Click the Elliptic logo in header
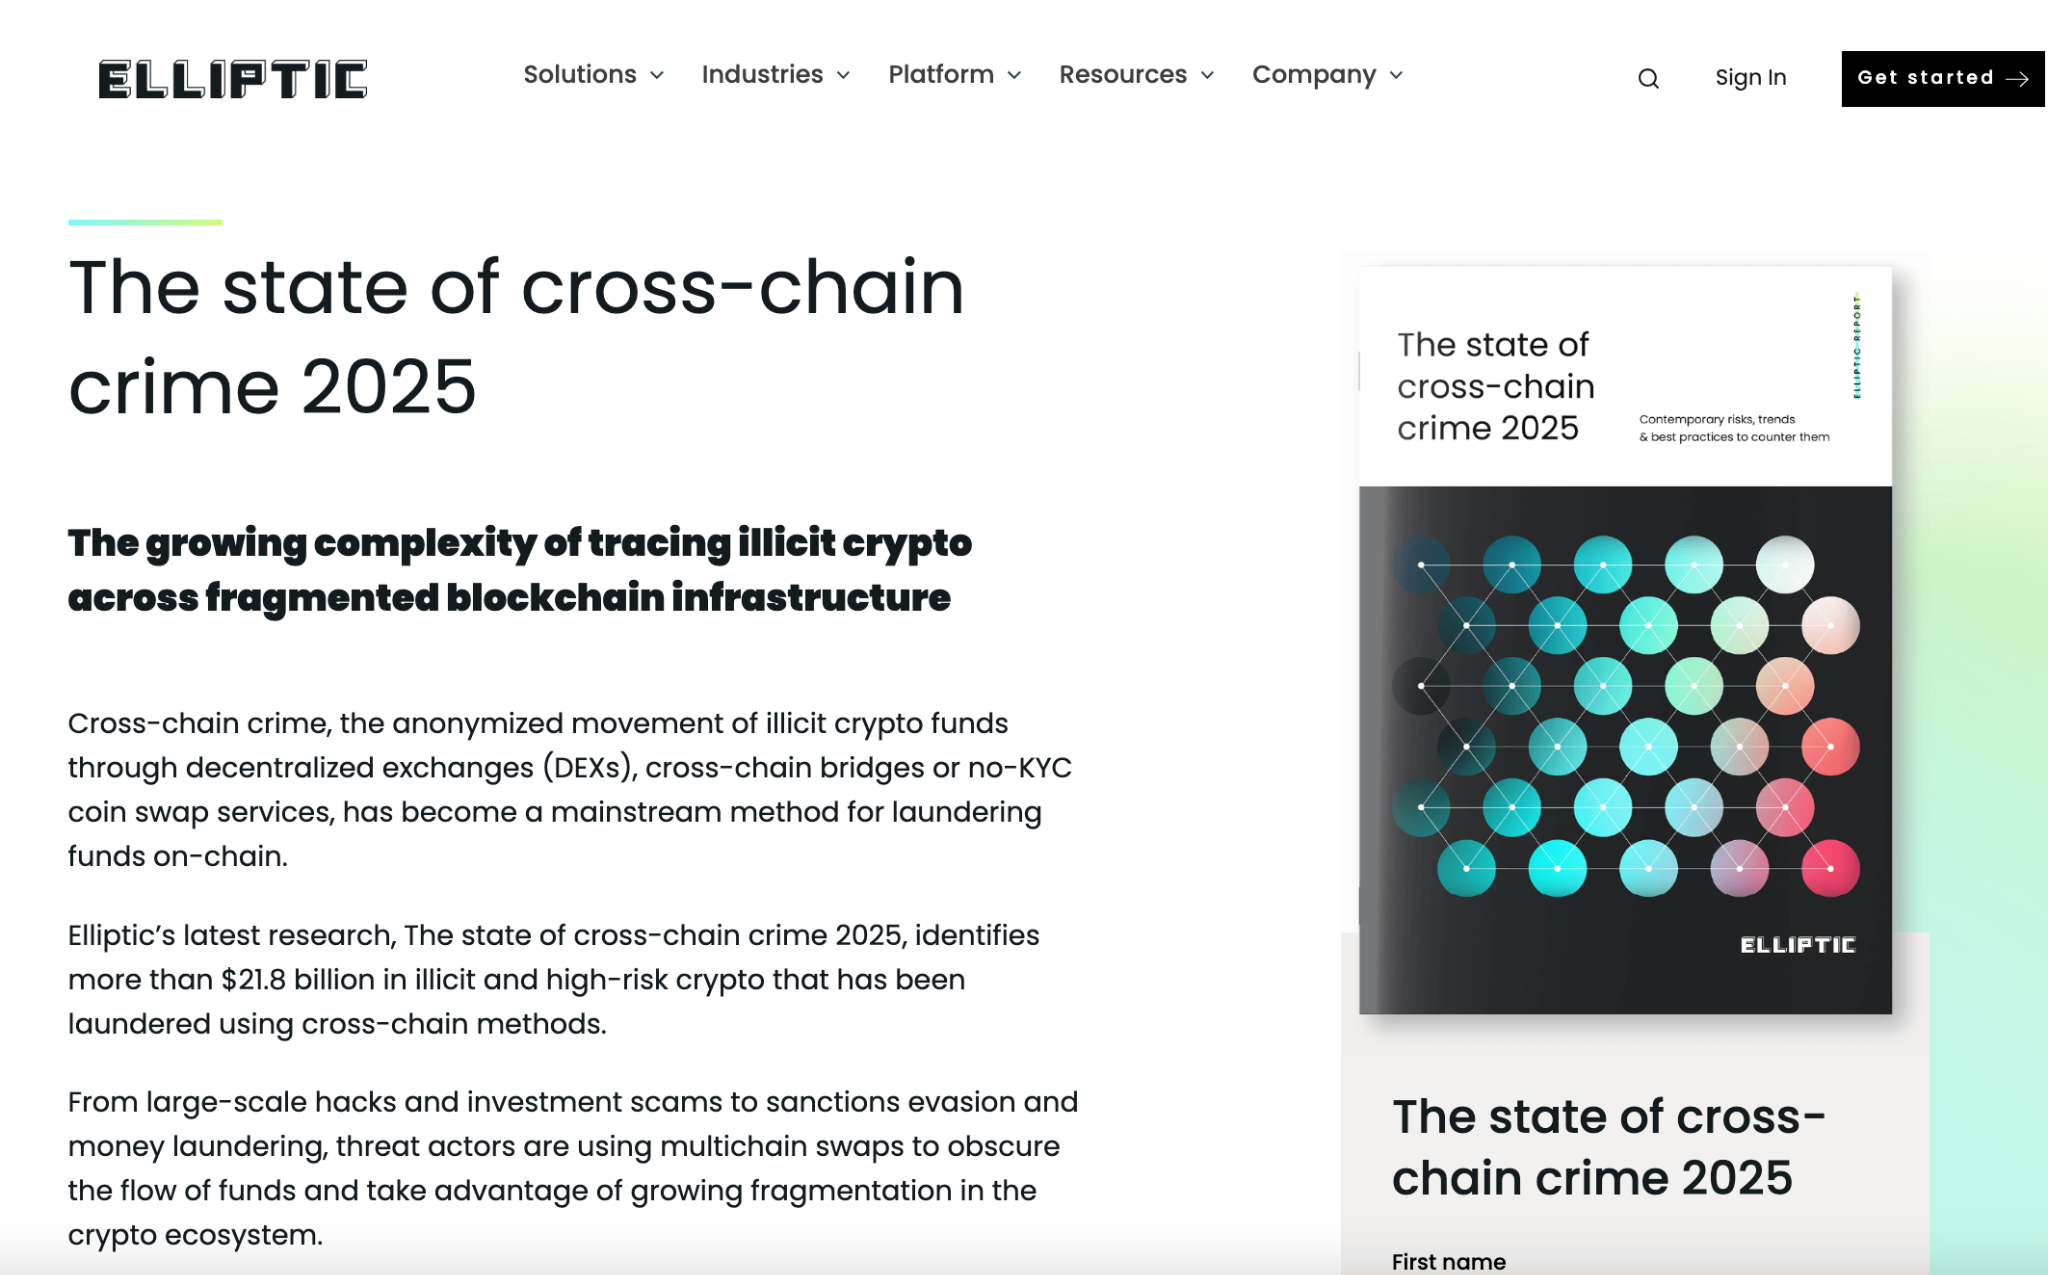This screenshot has height=1275, width=2048. (232, 79)
